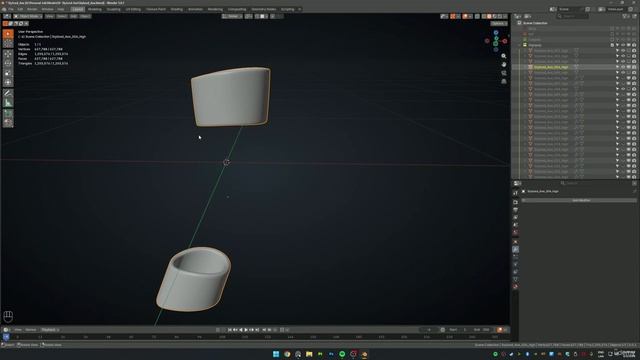Screen dimensions: 640x360
Task: Open the viewport Options dropdown
Action: (499, 24)
